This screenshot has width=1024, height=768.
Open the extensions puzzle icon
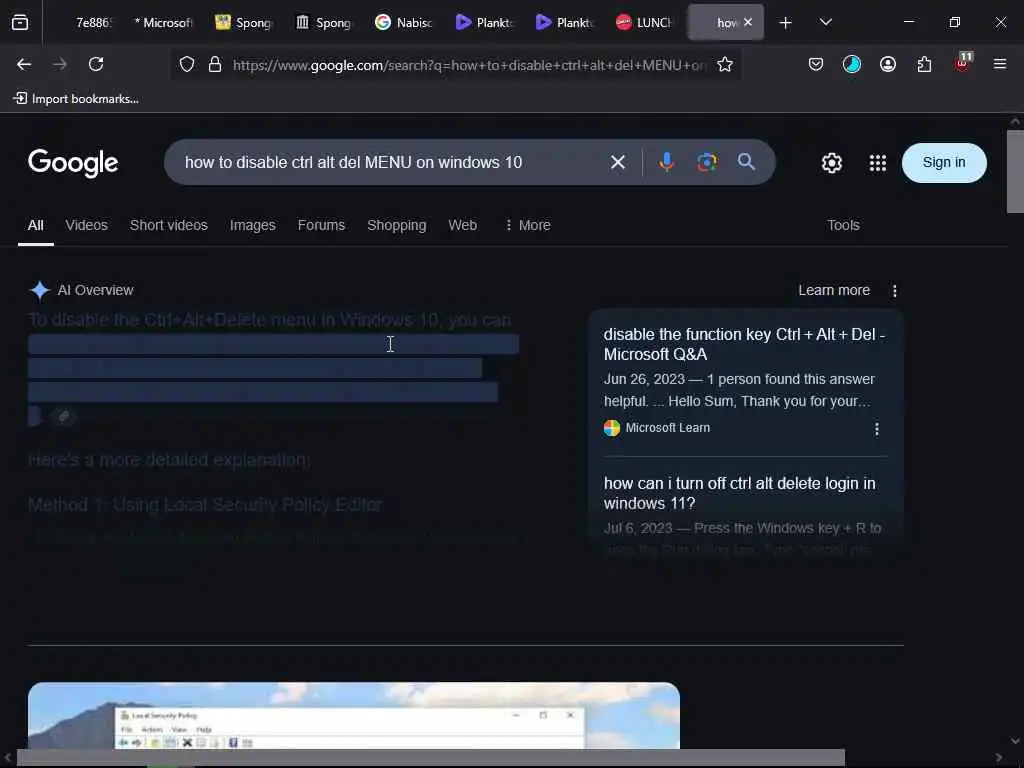coord(924,64)
